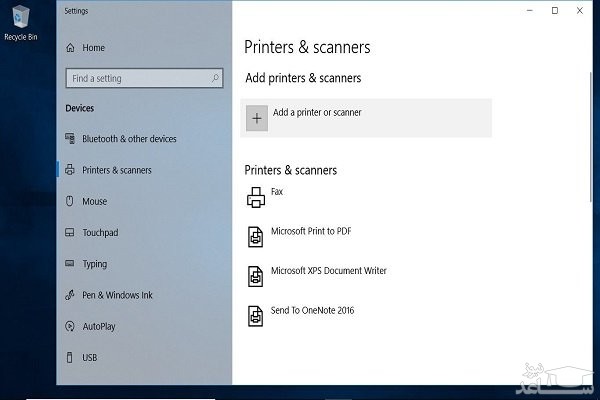
Task: Select the Fax printer icon
Action: tap(256, 198)
